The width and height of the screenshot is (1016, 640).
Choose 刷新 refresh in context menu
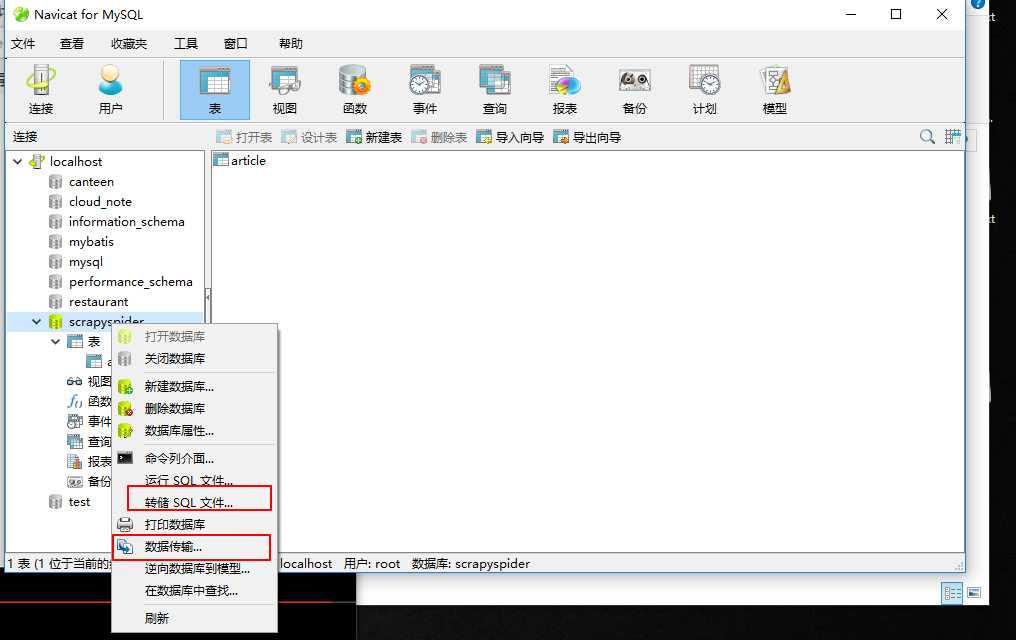pyautogui.click(x=194, y=619)
